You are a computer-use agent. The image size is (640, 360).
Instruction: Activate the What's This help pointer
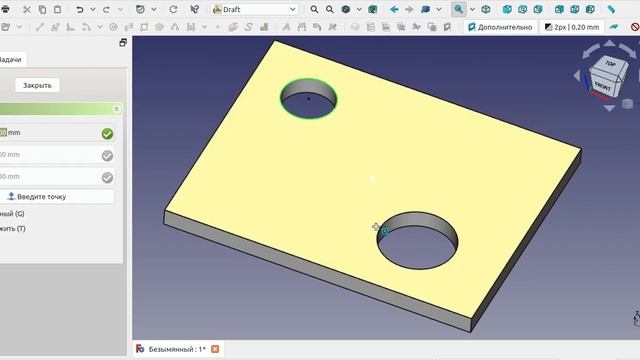195,9
